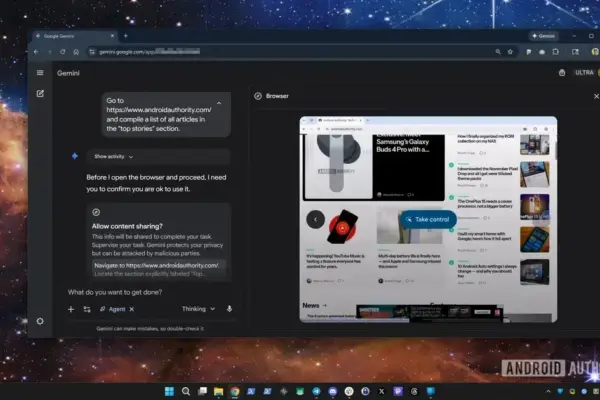Image resolution: width=600 pixels, height=400 pixels.
Task: Click the Take control button
Action: 428,219
